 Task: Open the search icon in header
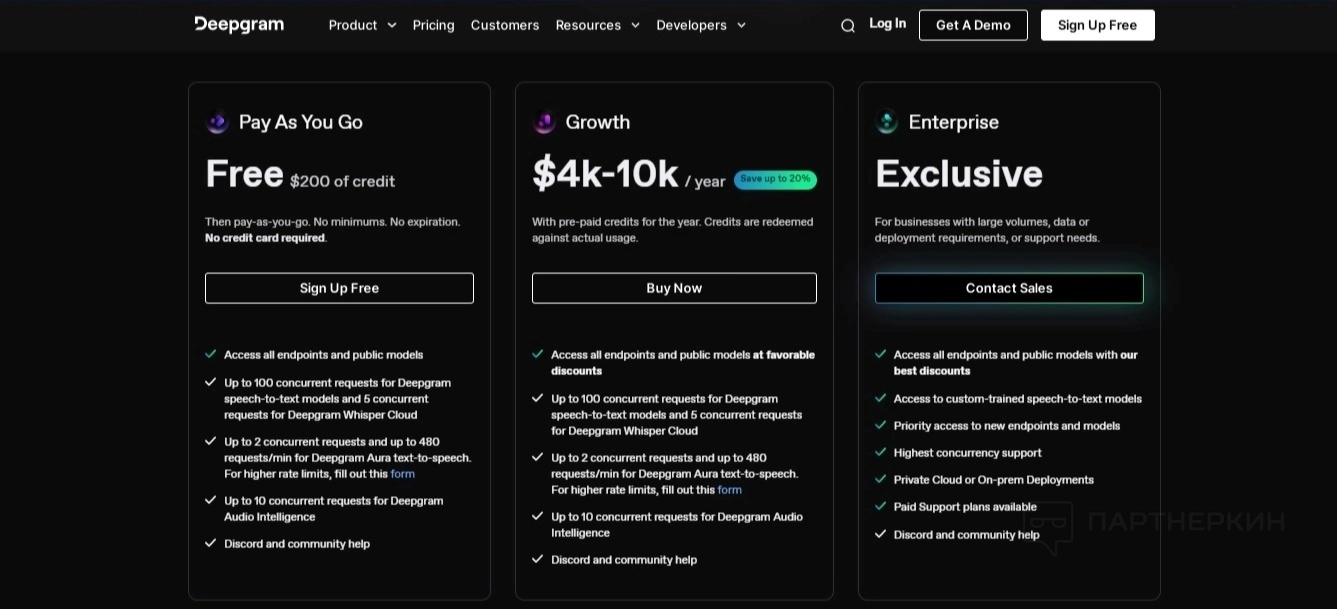click(x=848, y=26)
